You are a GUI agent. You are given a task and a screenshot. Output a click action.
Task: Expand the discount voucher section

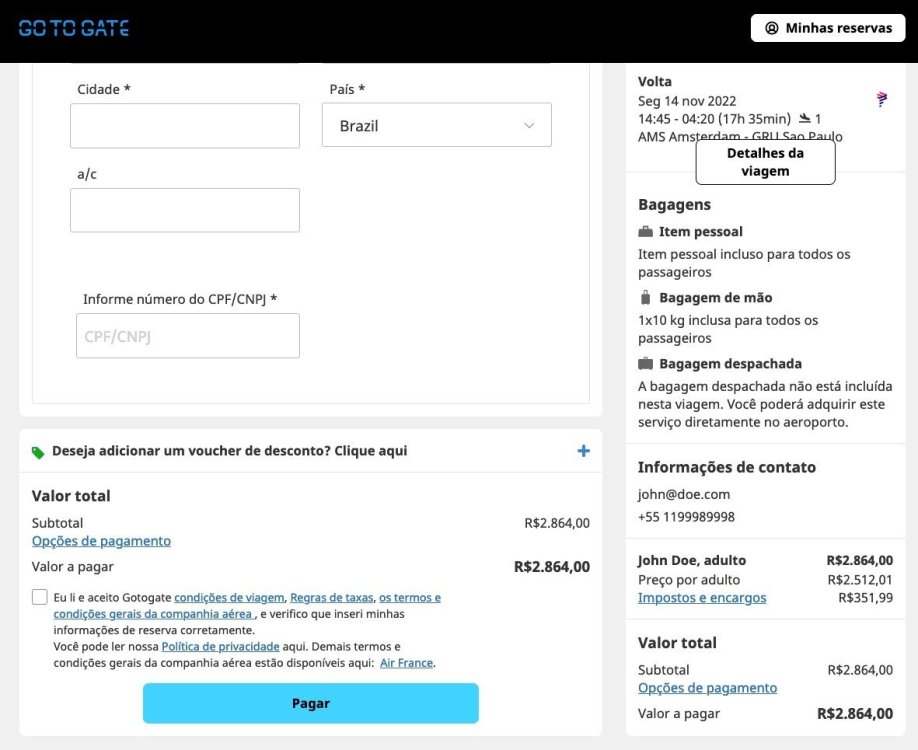pyautogui.click(x=230, y=451)
